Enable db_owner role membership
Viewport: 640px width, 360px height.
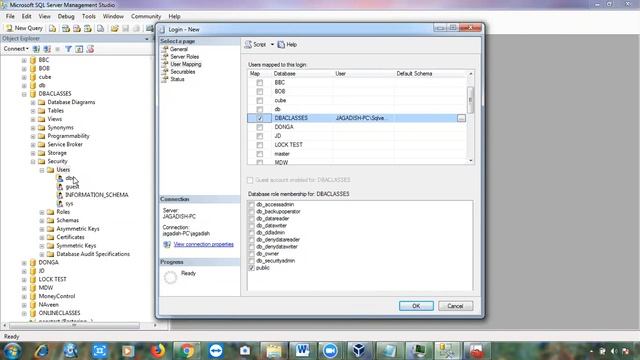coord(251,254)
